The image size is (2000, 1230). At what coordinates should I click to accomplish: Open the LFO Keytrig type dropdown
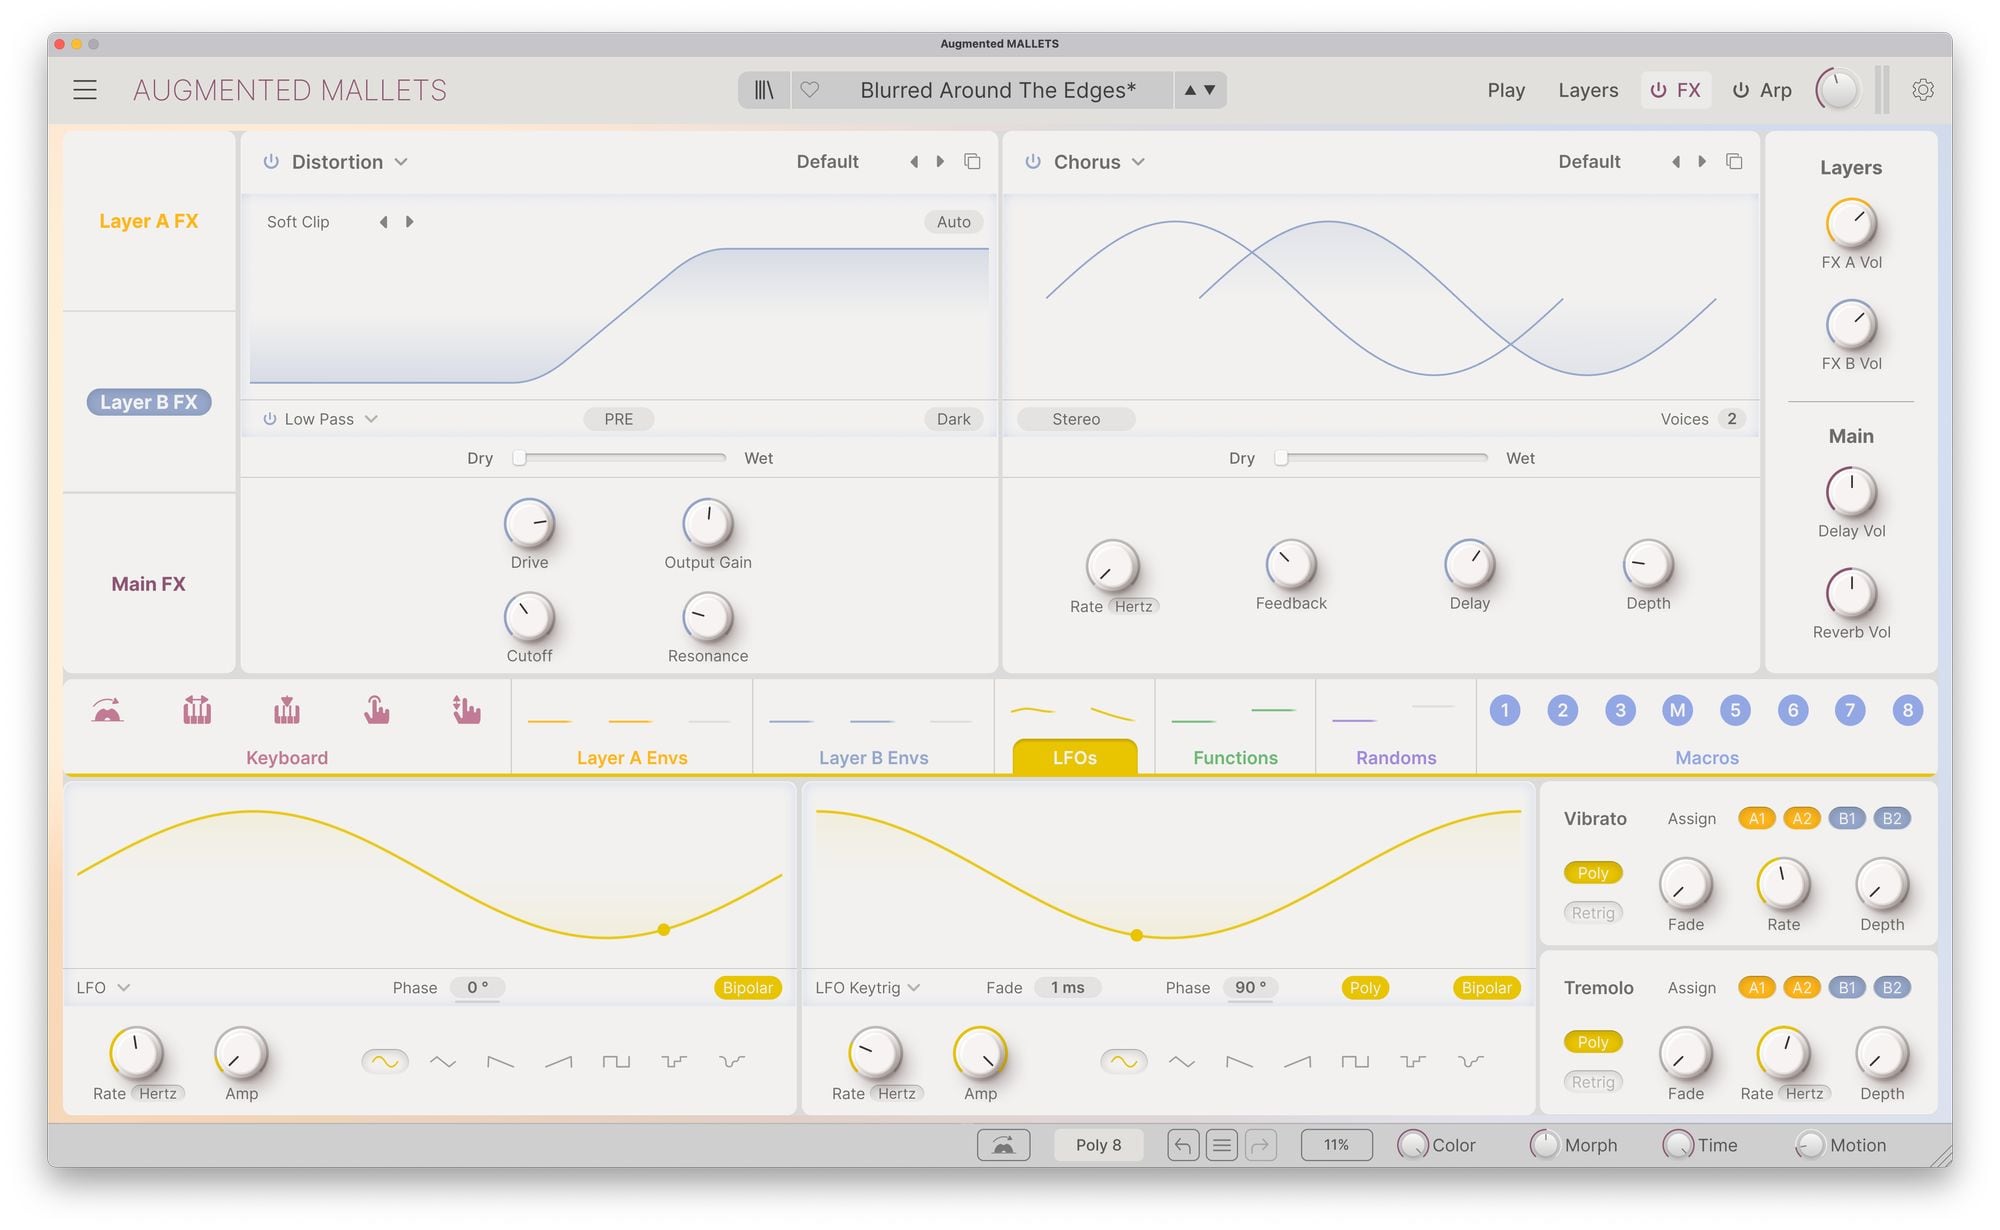click(x=868, y=988)
